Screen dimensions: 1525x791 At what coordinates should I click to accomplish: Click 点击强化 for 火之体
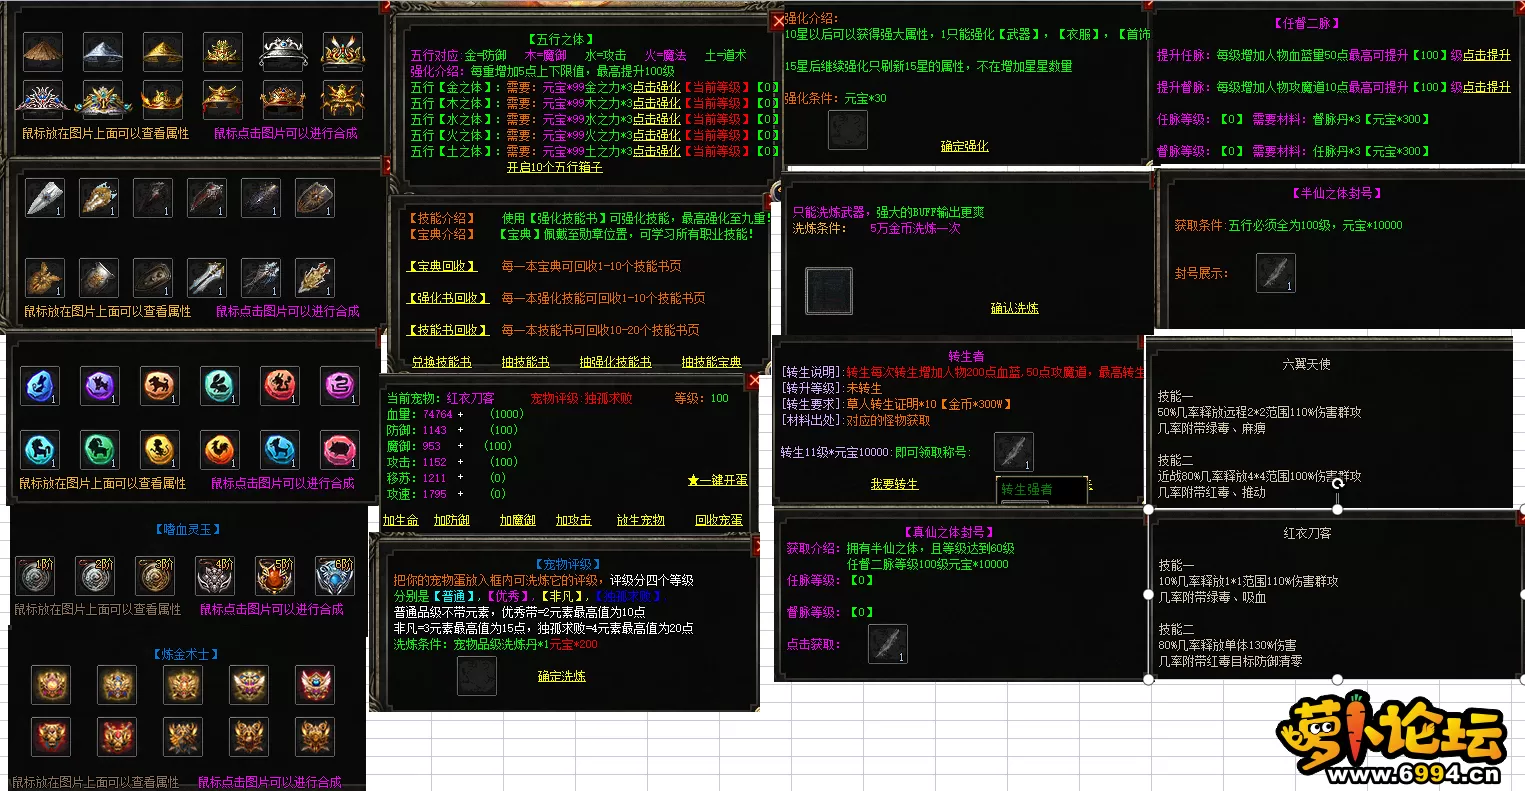point(657,135)
